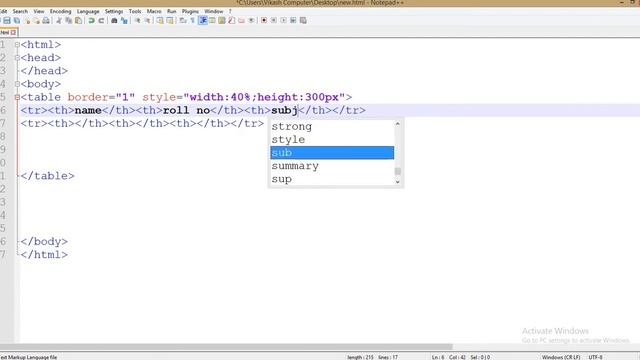Viewport: 640px width, 360px height.
Task: Open the Language menu
Action: click(x=88, y=11)
